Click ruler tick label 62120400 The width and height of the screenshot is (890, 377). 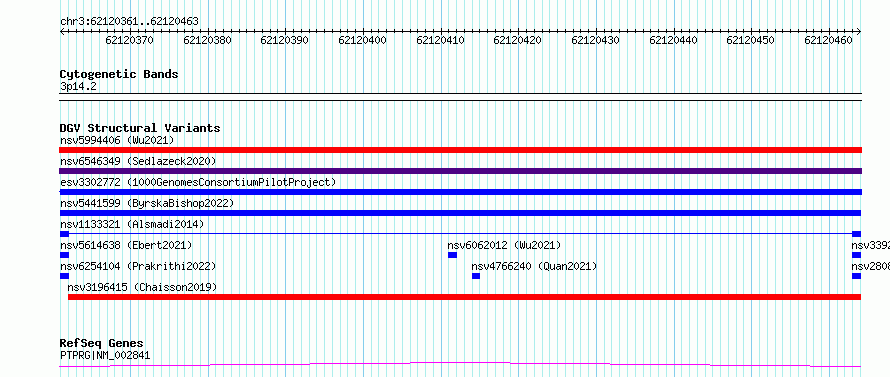(362, 40)
